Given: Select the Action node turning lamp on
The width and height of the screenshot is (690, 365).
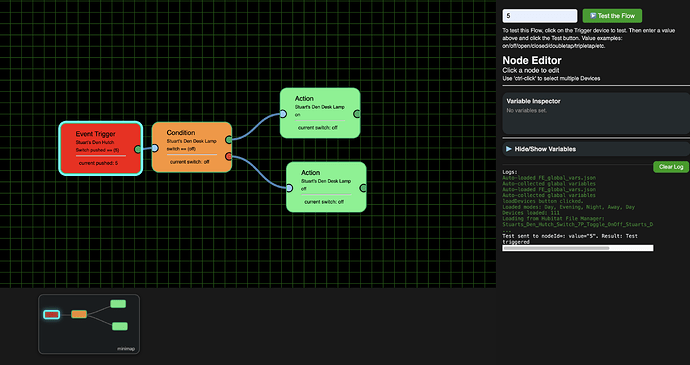Looking at the screenshot, I should [320, 113].
